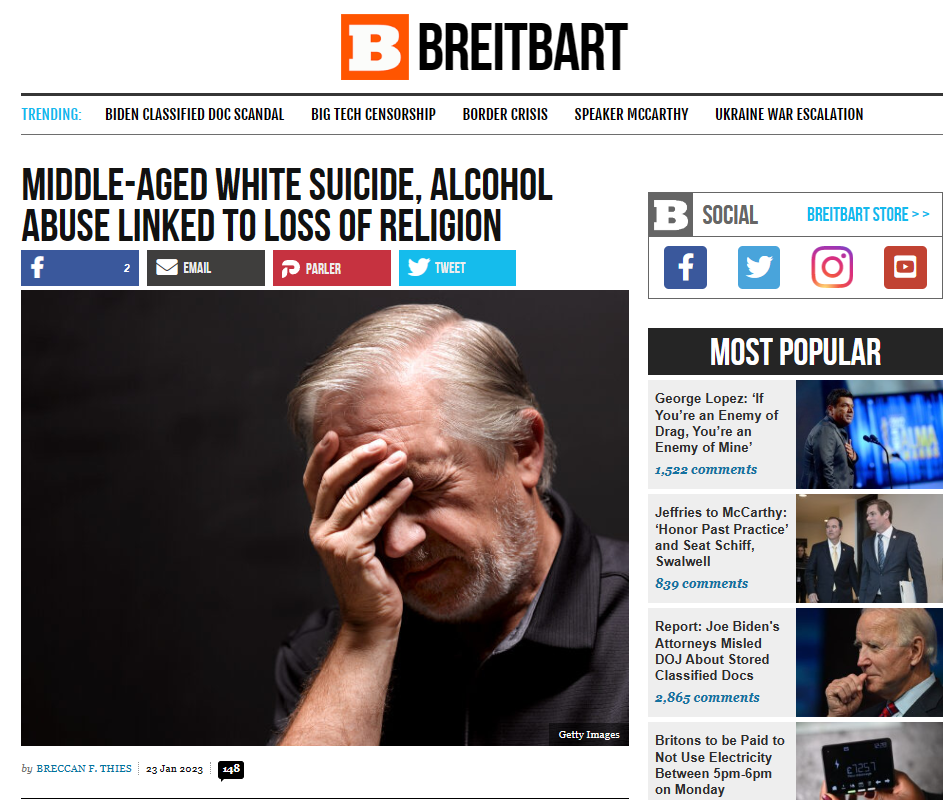Select Big Tech Censorship trending topic

[373, 114]
